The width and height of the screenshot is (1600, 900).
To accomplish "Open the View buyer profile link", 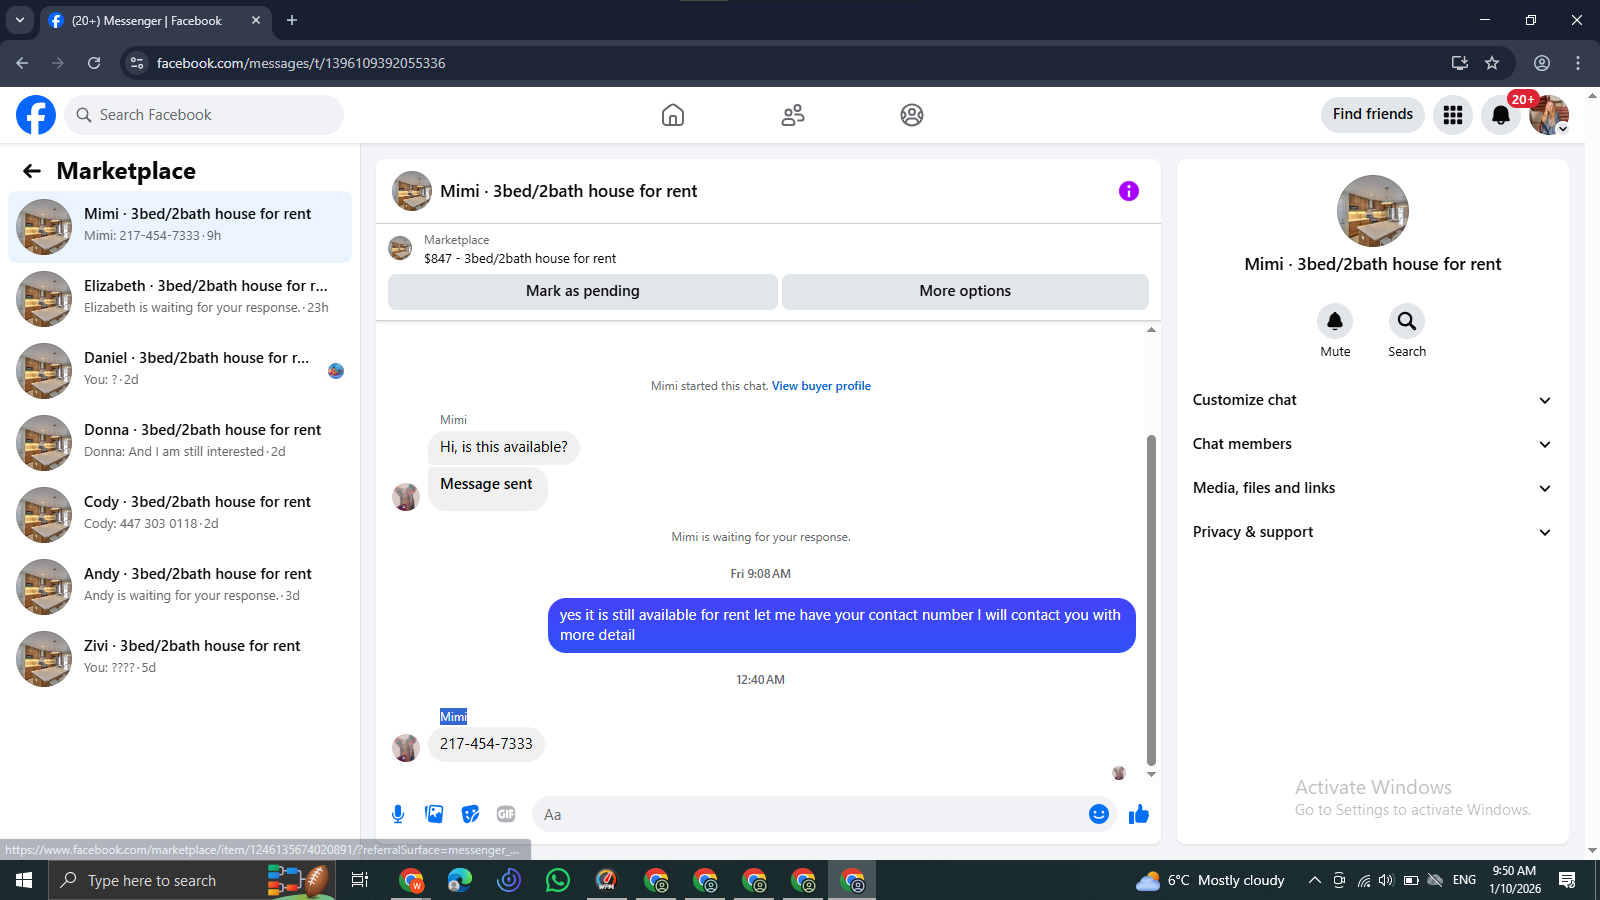I will (x=821, y=386).
